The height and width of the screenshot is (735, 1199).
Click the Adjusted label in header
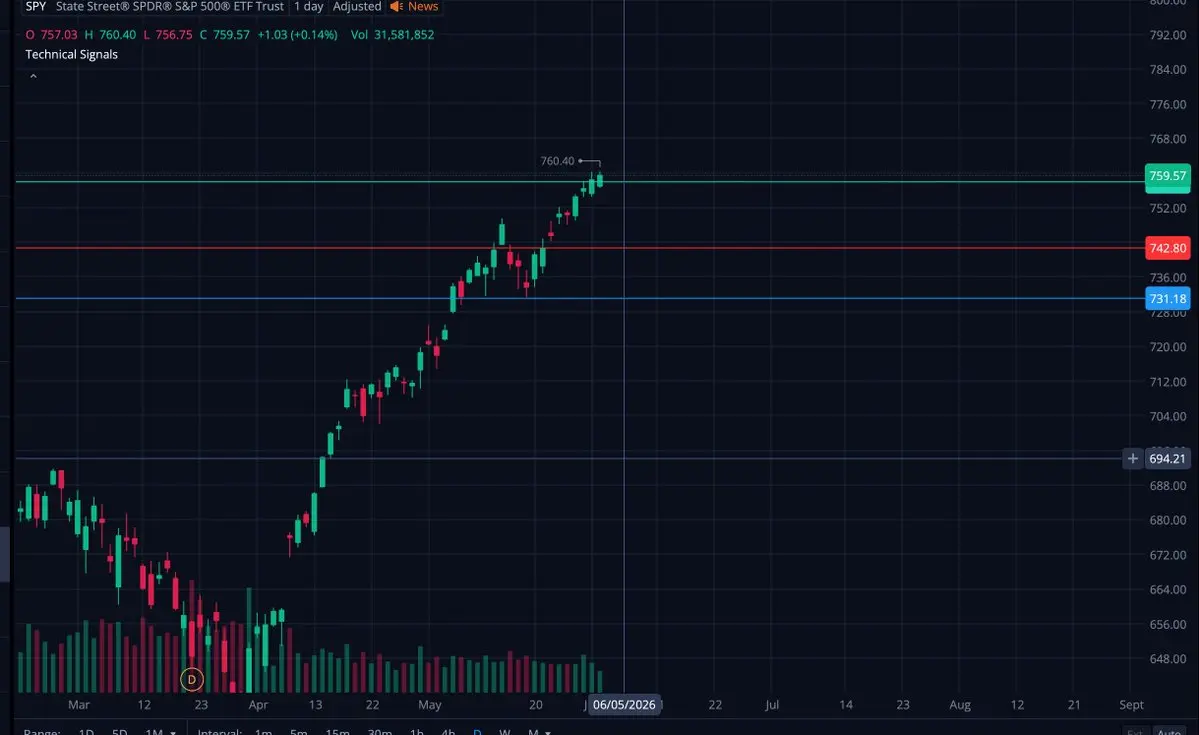tap(357, 6)
